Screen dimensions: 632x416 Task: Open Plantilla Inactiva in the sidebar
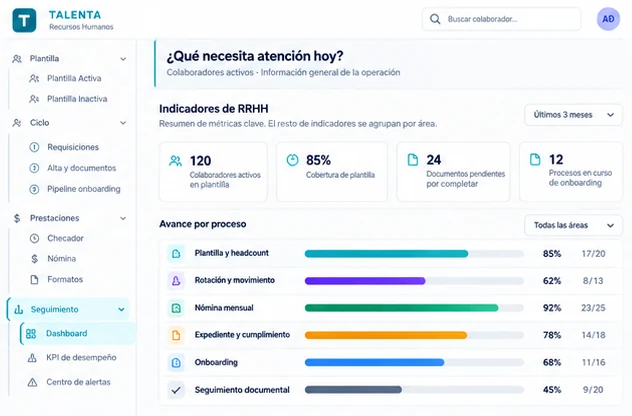tap(77, 99)
